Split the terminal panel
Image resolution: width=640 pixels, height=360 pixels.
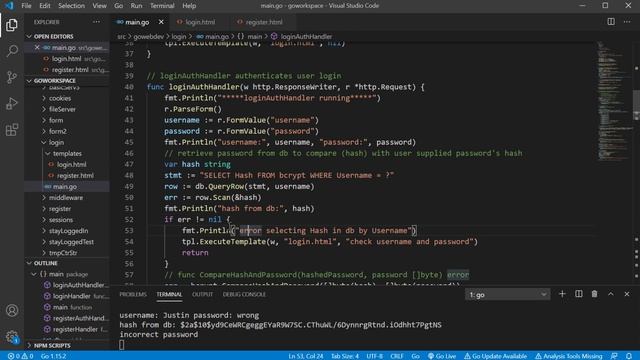[x=579, y=294]
